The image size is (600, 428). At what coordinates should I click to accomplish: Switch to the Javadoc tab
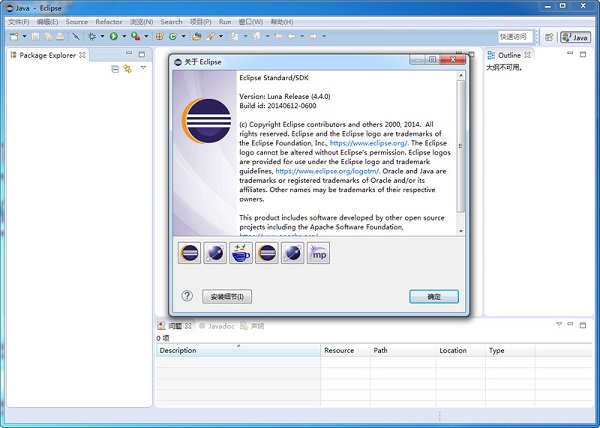click(219, 326)
